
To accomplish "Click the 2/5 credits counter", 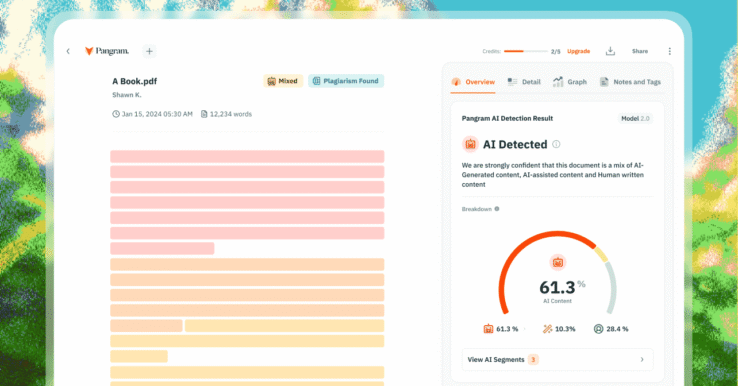I will [x=555, y=51].
